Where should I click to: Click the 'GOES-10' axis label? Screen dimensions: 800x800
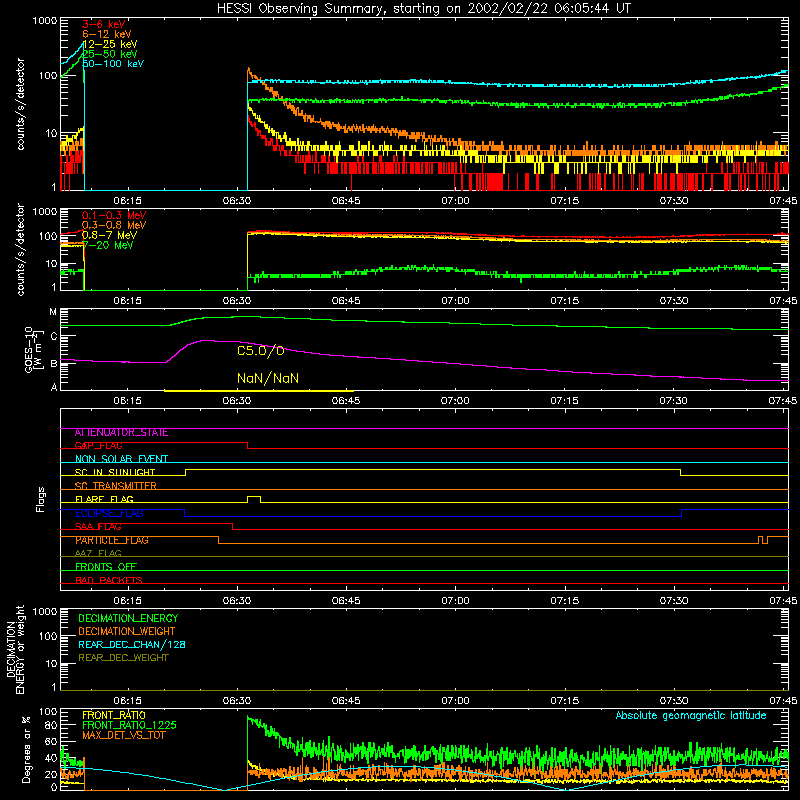point(29,349)
